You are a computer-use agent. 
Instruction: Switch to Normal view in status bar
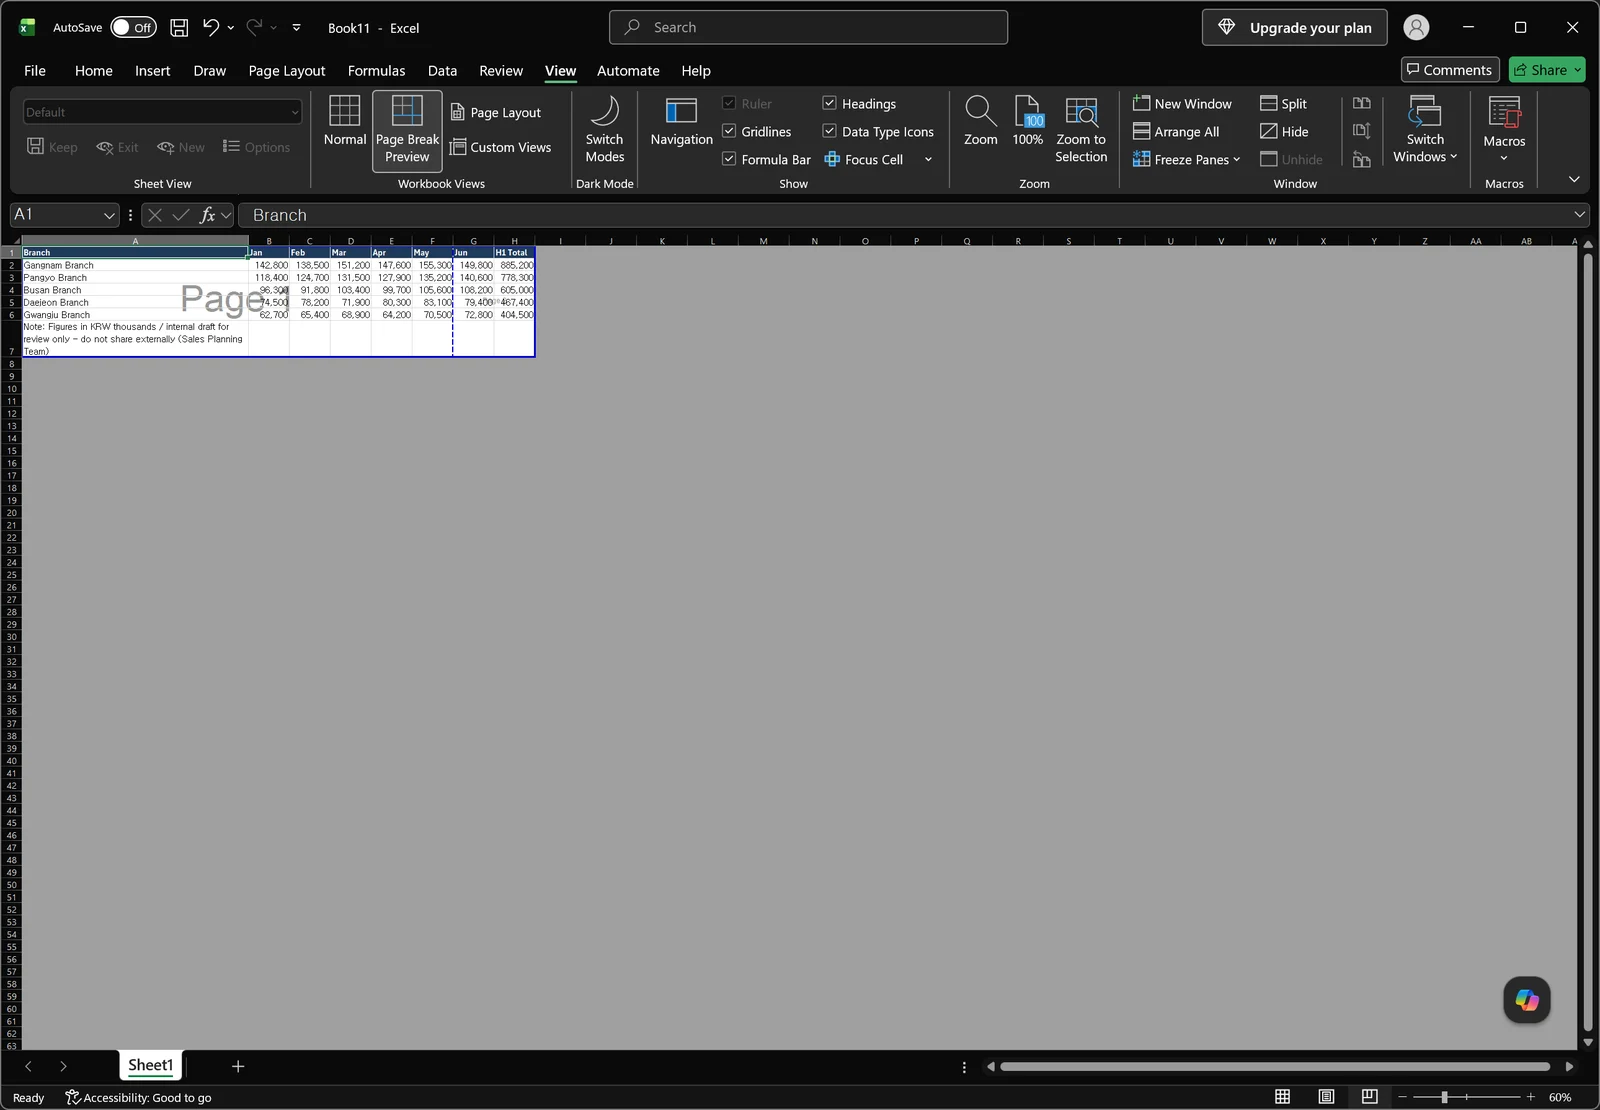tap(1283, 1097)
